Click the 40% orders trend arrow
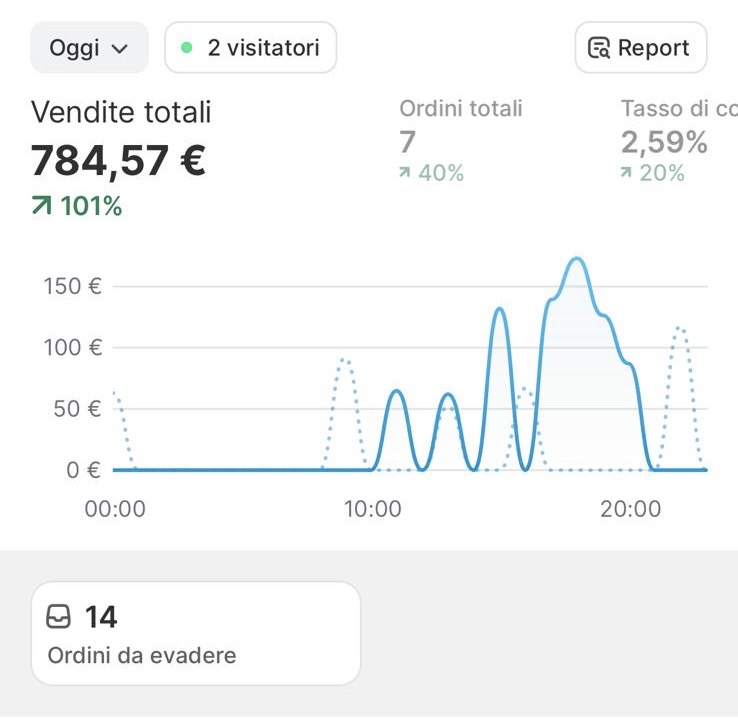The height and width of the screenshot is (718, 738). coord(404,172)
